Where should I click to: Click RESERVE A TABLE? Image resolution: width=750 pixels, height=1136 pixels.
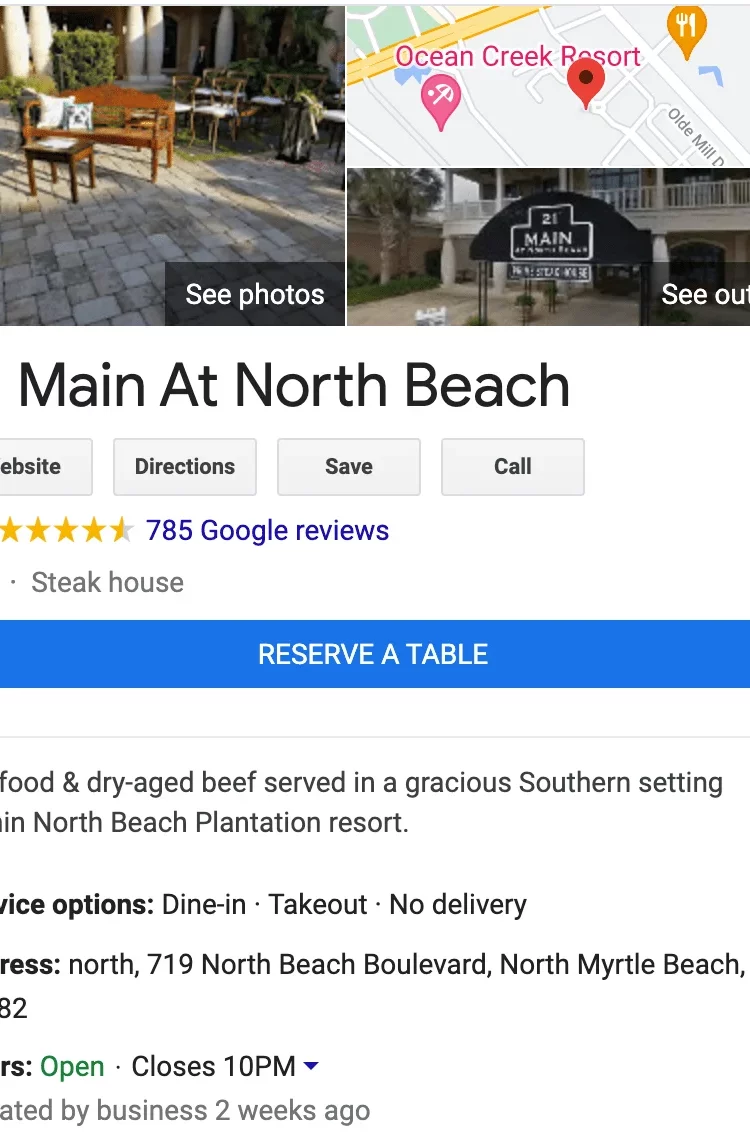point(373,654)
